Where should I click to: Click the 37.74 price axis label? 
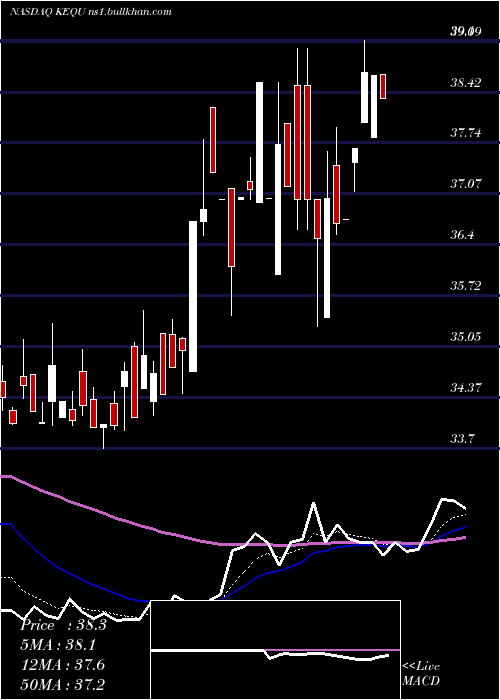[466, 133]
